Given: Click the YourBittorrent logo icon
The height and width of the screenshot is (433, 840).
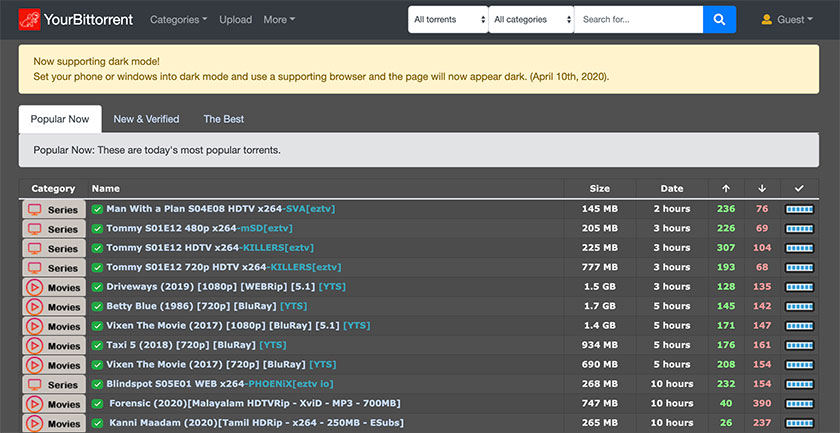Looking at the screenshot, I should click(x=30, y=19).
